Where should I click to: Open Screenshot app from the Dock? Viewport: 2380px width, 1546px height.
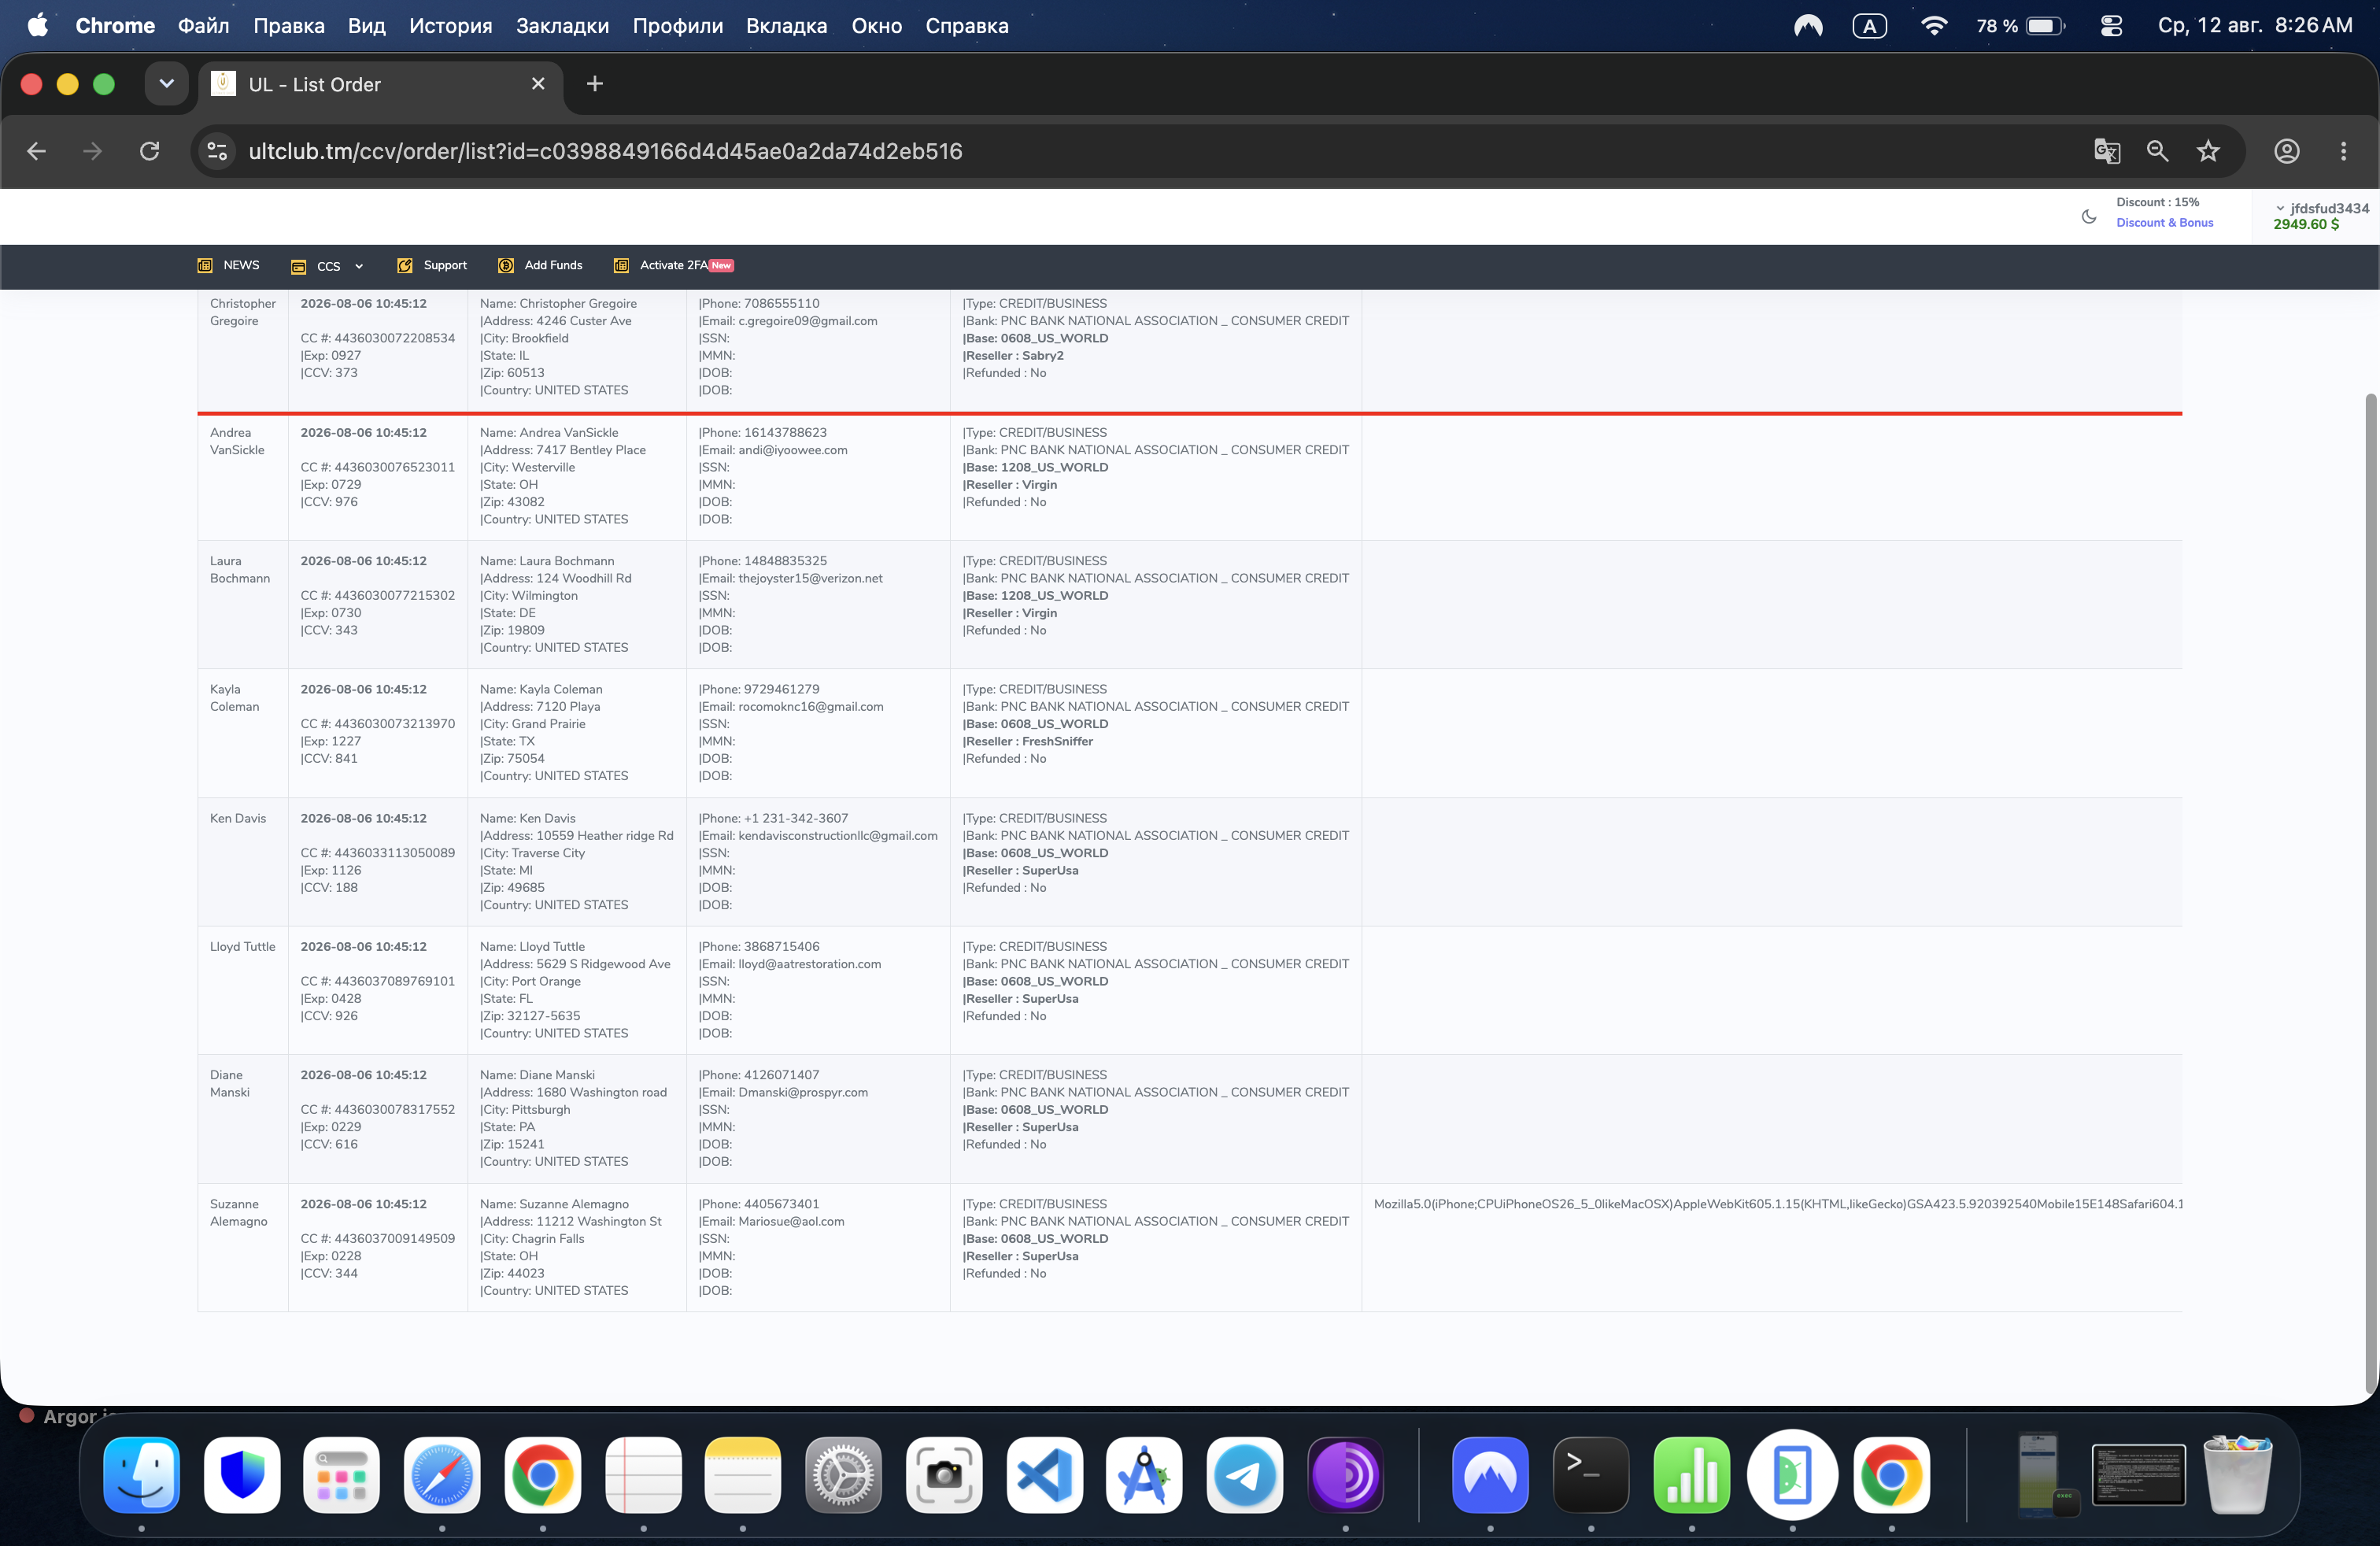coord(944,1475)
